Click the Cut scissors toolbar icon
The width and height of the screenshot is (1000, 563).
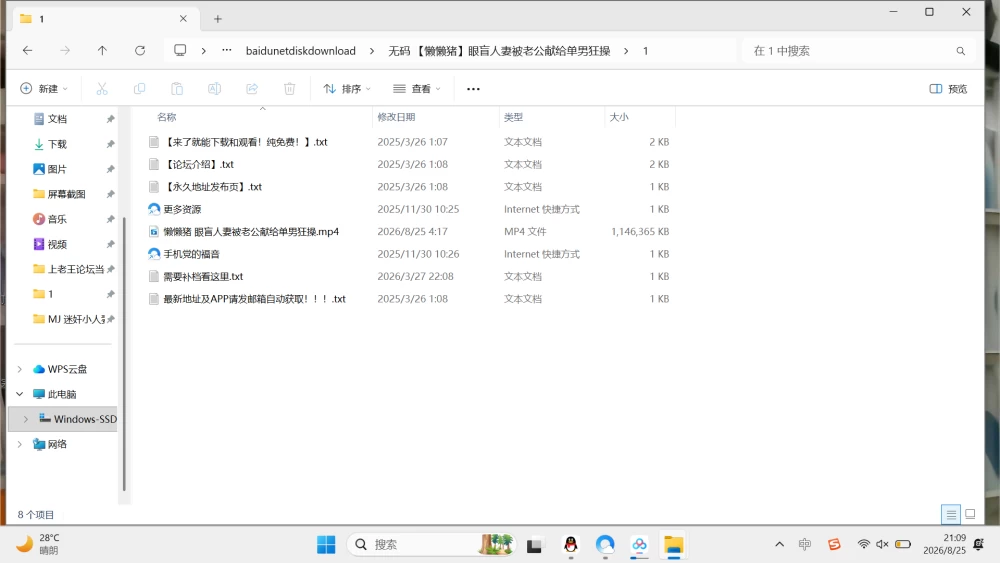(102, 89)
